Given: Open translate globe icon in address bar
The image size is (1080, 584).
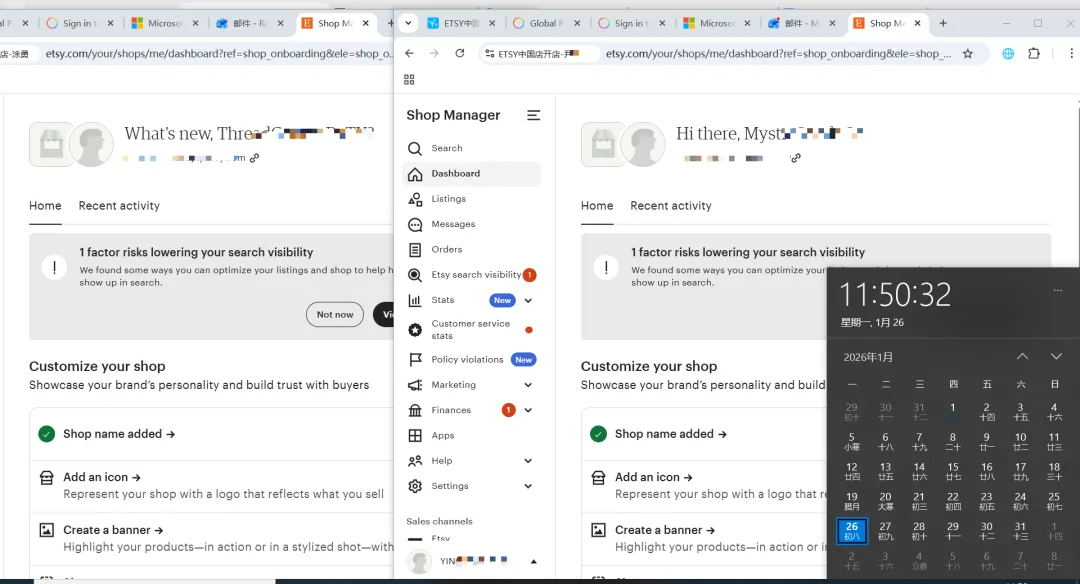Looking at the screenshot, I should pyautogui.click(x=1008, y=53).
